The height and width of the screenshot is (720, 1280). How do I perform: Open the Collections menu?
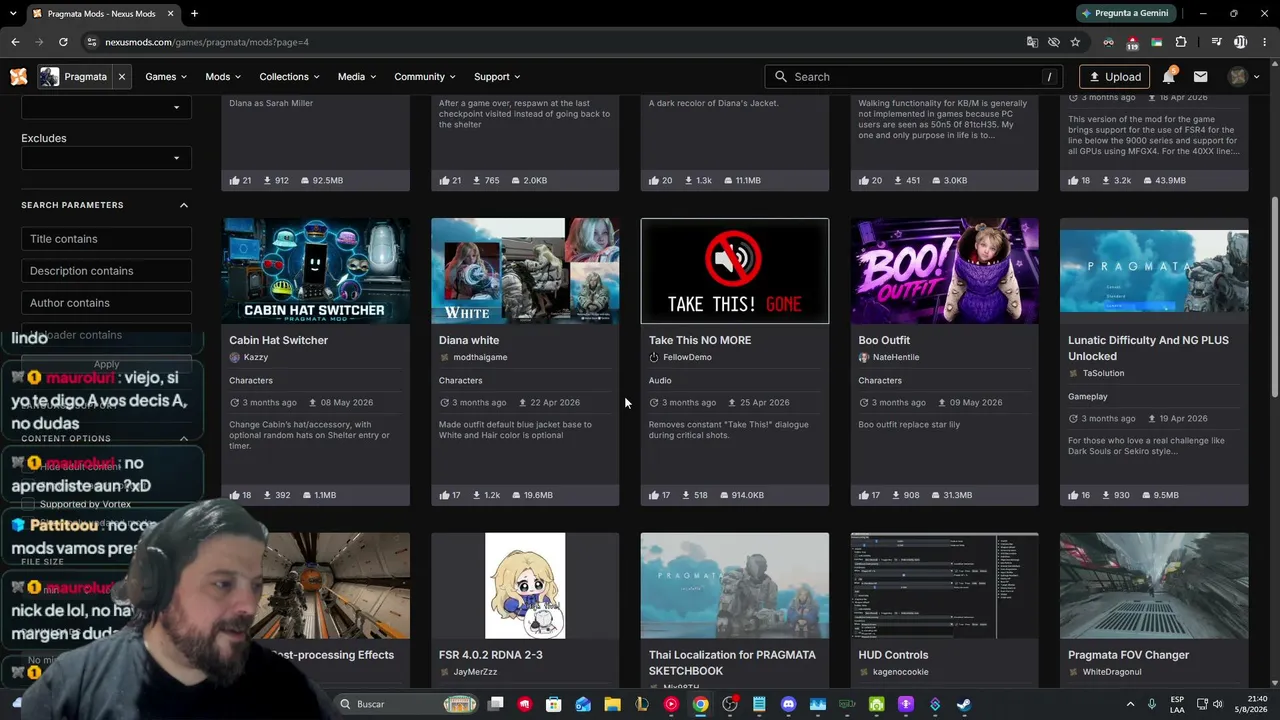click(x=289, y=77)
